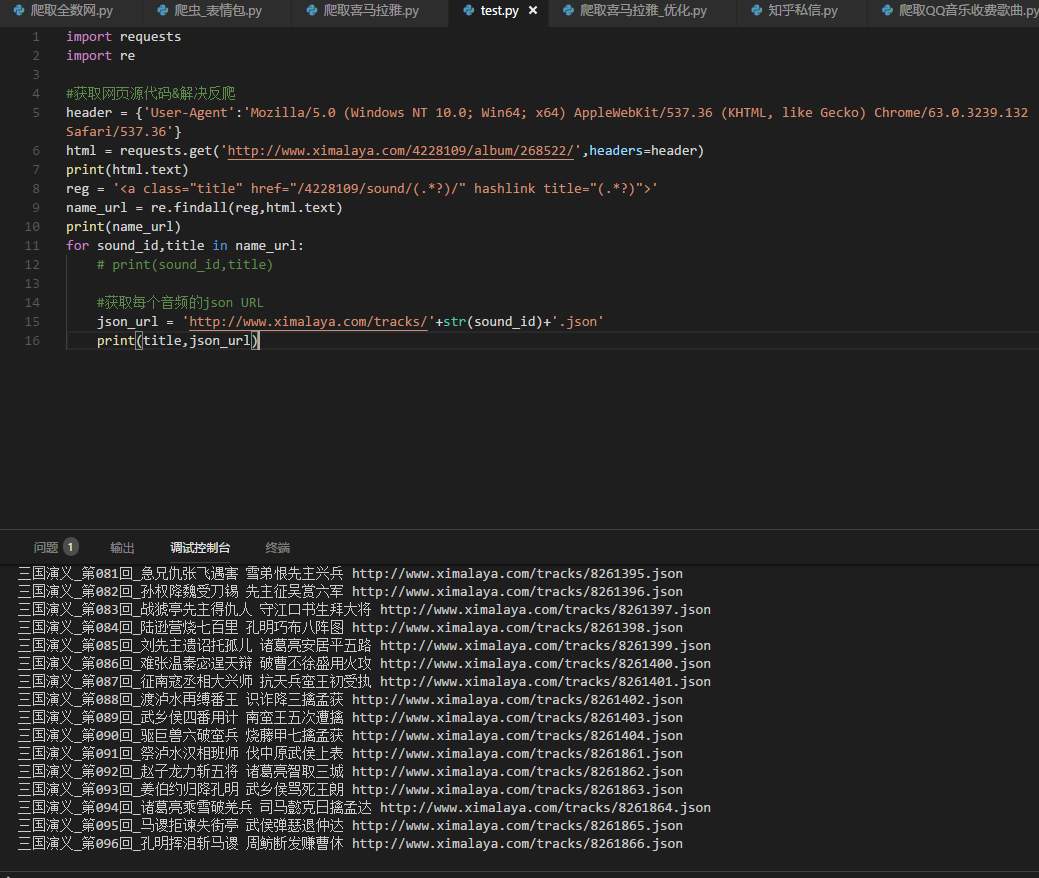Image resolution: width=1039 pixels, height=878 pixels.
Task: Click line number 11 in the gutter
Action: [x=32, y=246]
